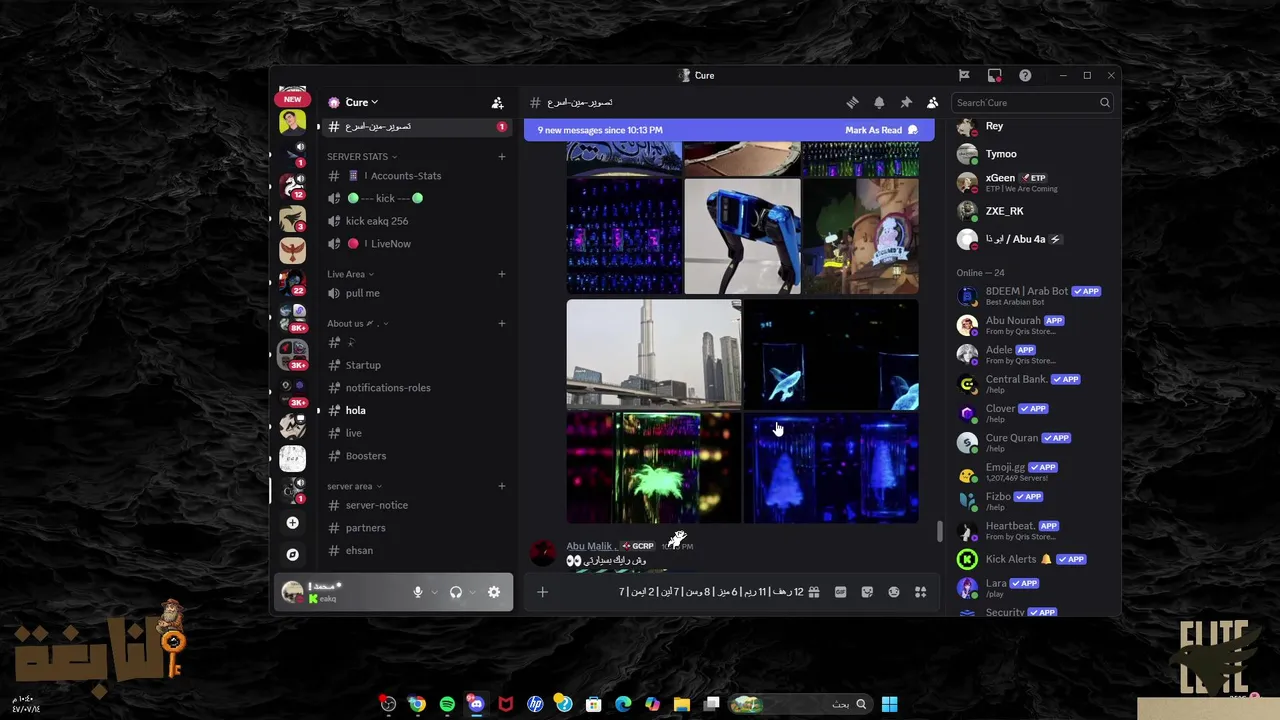Join the LiveNow voice channel
The image size is (1280, 720).
tap(415, 244)
